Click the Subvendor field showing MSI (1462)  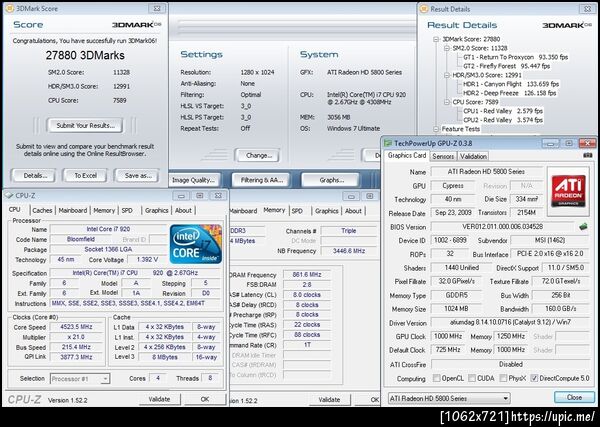click(550, 240)
